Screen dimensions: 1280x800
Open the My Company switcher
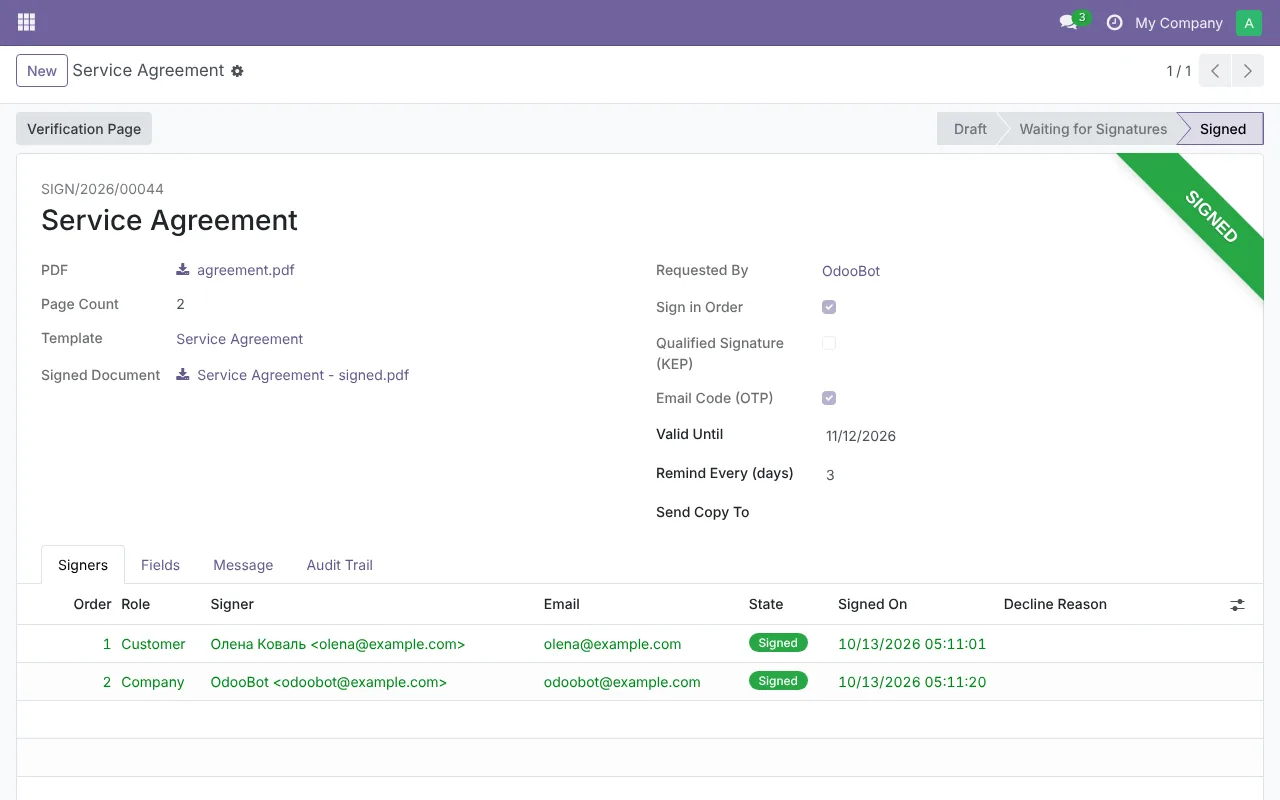click(1178, 23)
